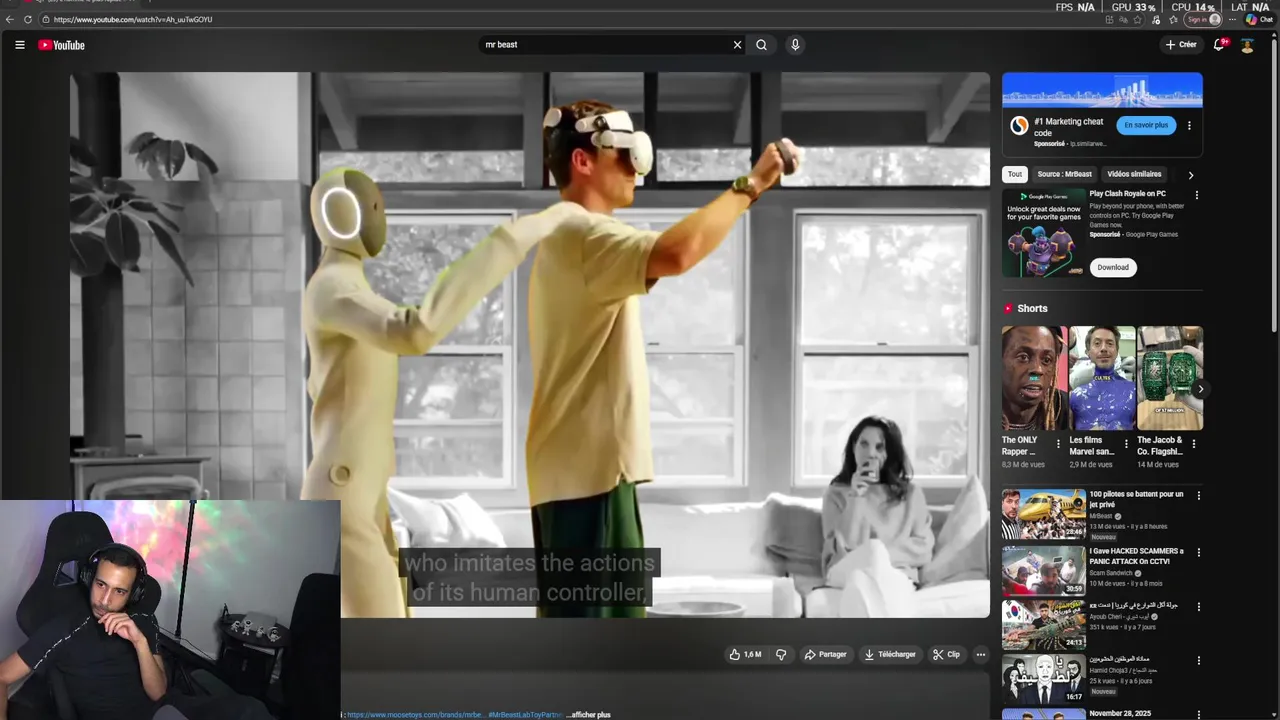Viewport: 1280px width, 720px height.
Task: Show next Shorts with the arrow
Action: click(1200, 389)
